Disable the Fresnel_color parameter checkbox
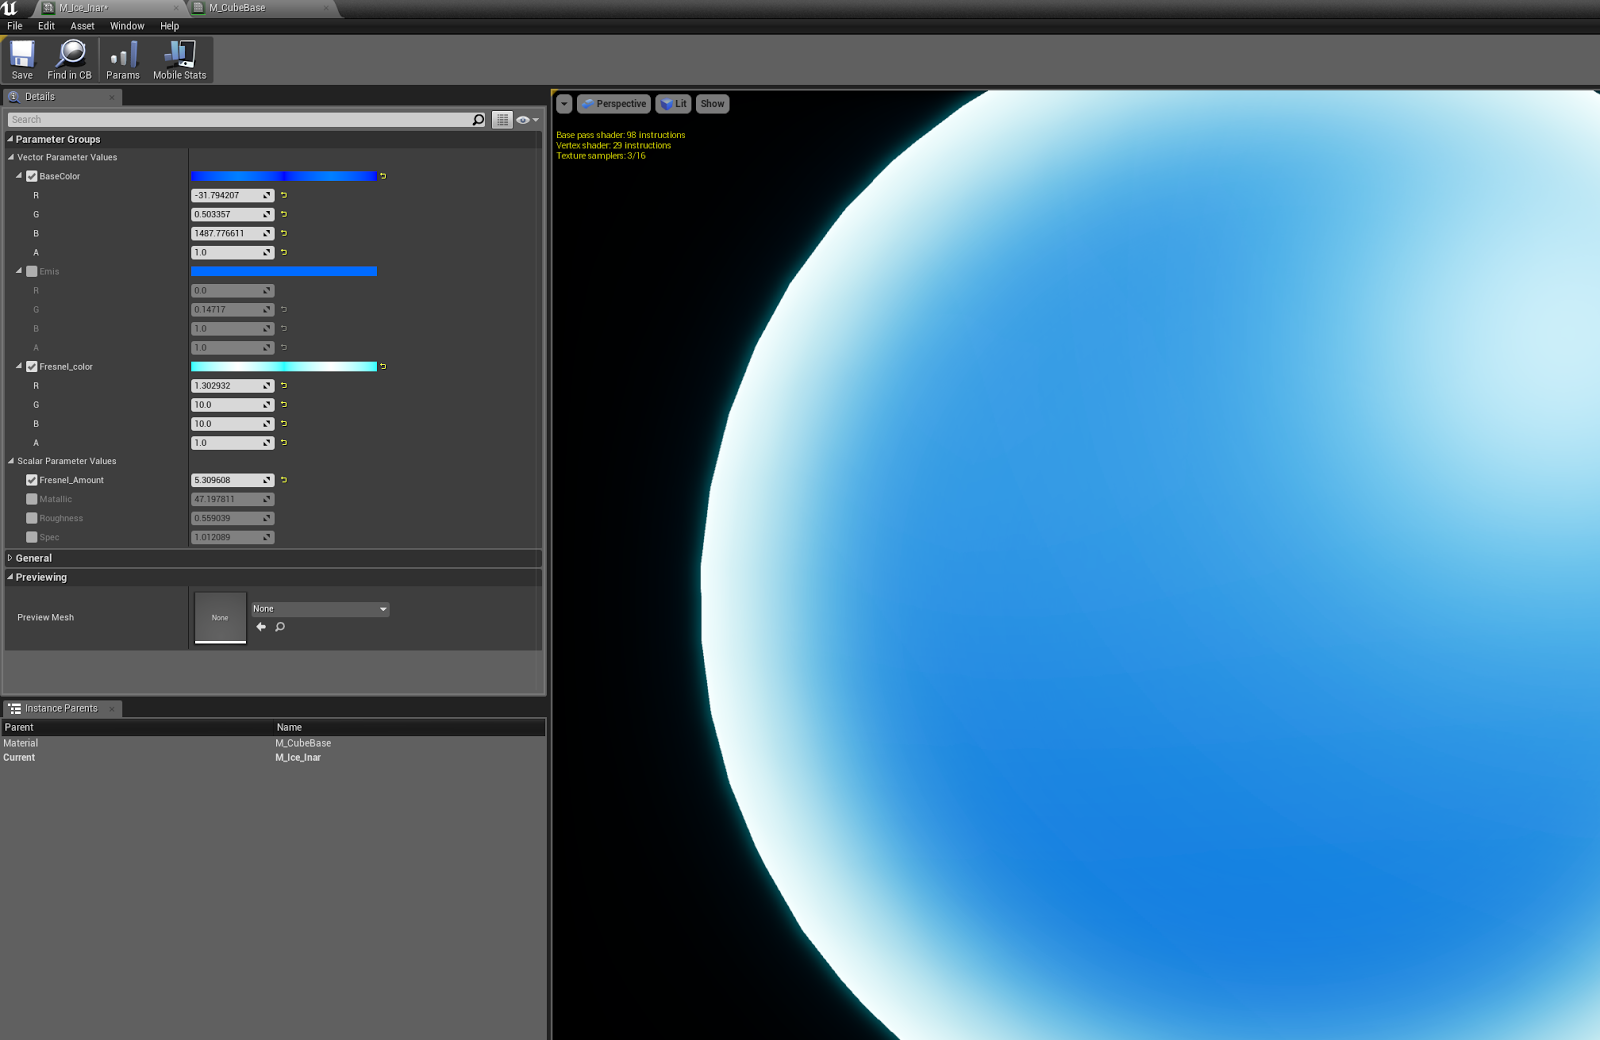Viewport: 1600px width, 1040px height. pyautogui.click(x=31, y=366)
